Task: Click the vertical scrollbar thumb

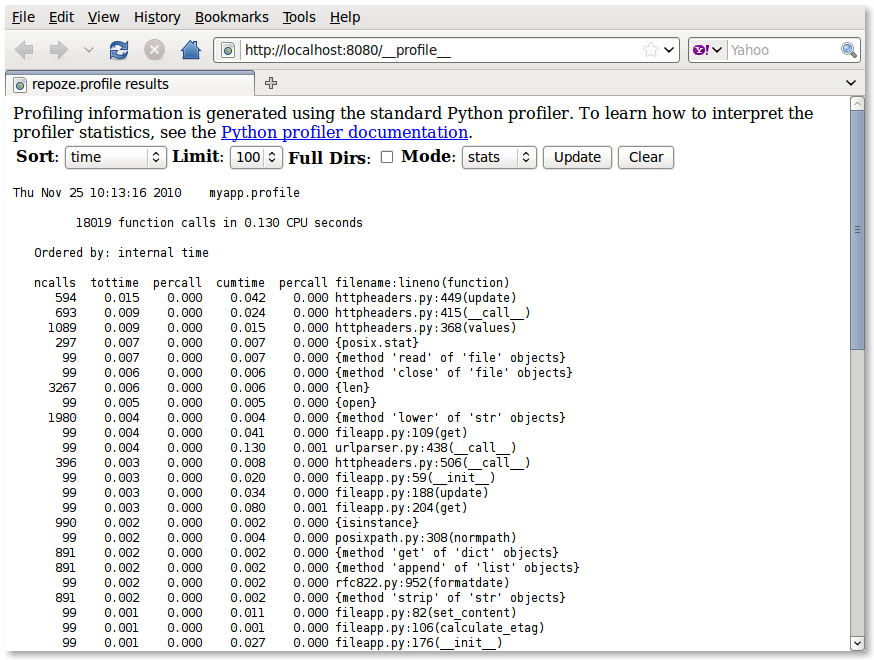Action: point(857,230)
